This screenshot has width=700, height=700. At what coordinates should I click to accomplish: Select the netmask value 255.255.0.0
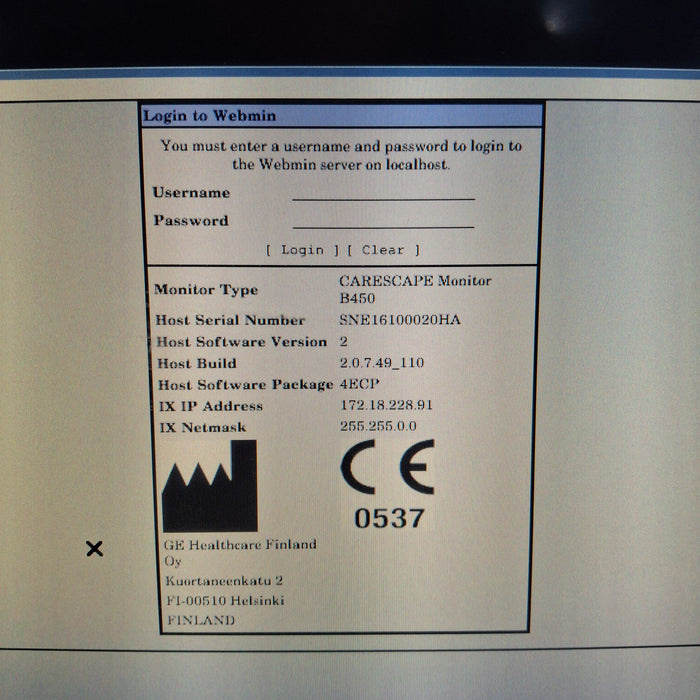click(x=378, y=427)
